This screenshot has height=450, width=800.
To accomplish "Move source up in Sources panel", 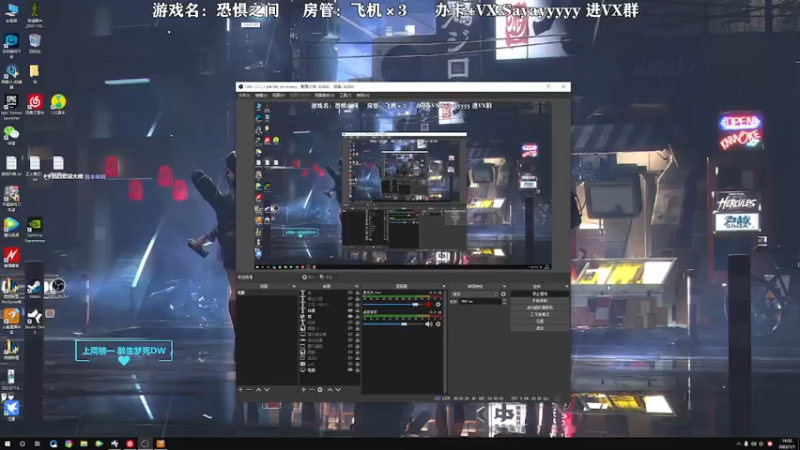I will [330, 389].
